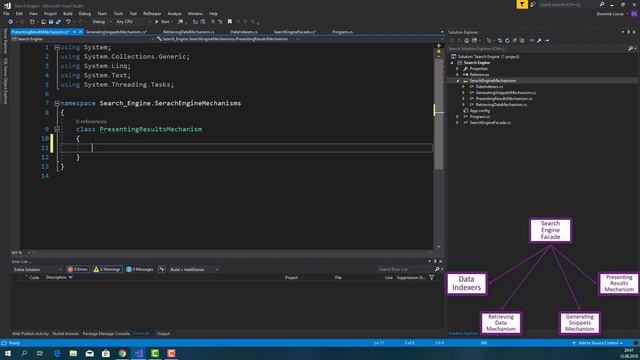
Task: Click the Undo icon in the toolbar
Action: (x=68, y=22)
